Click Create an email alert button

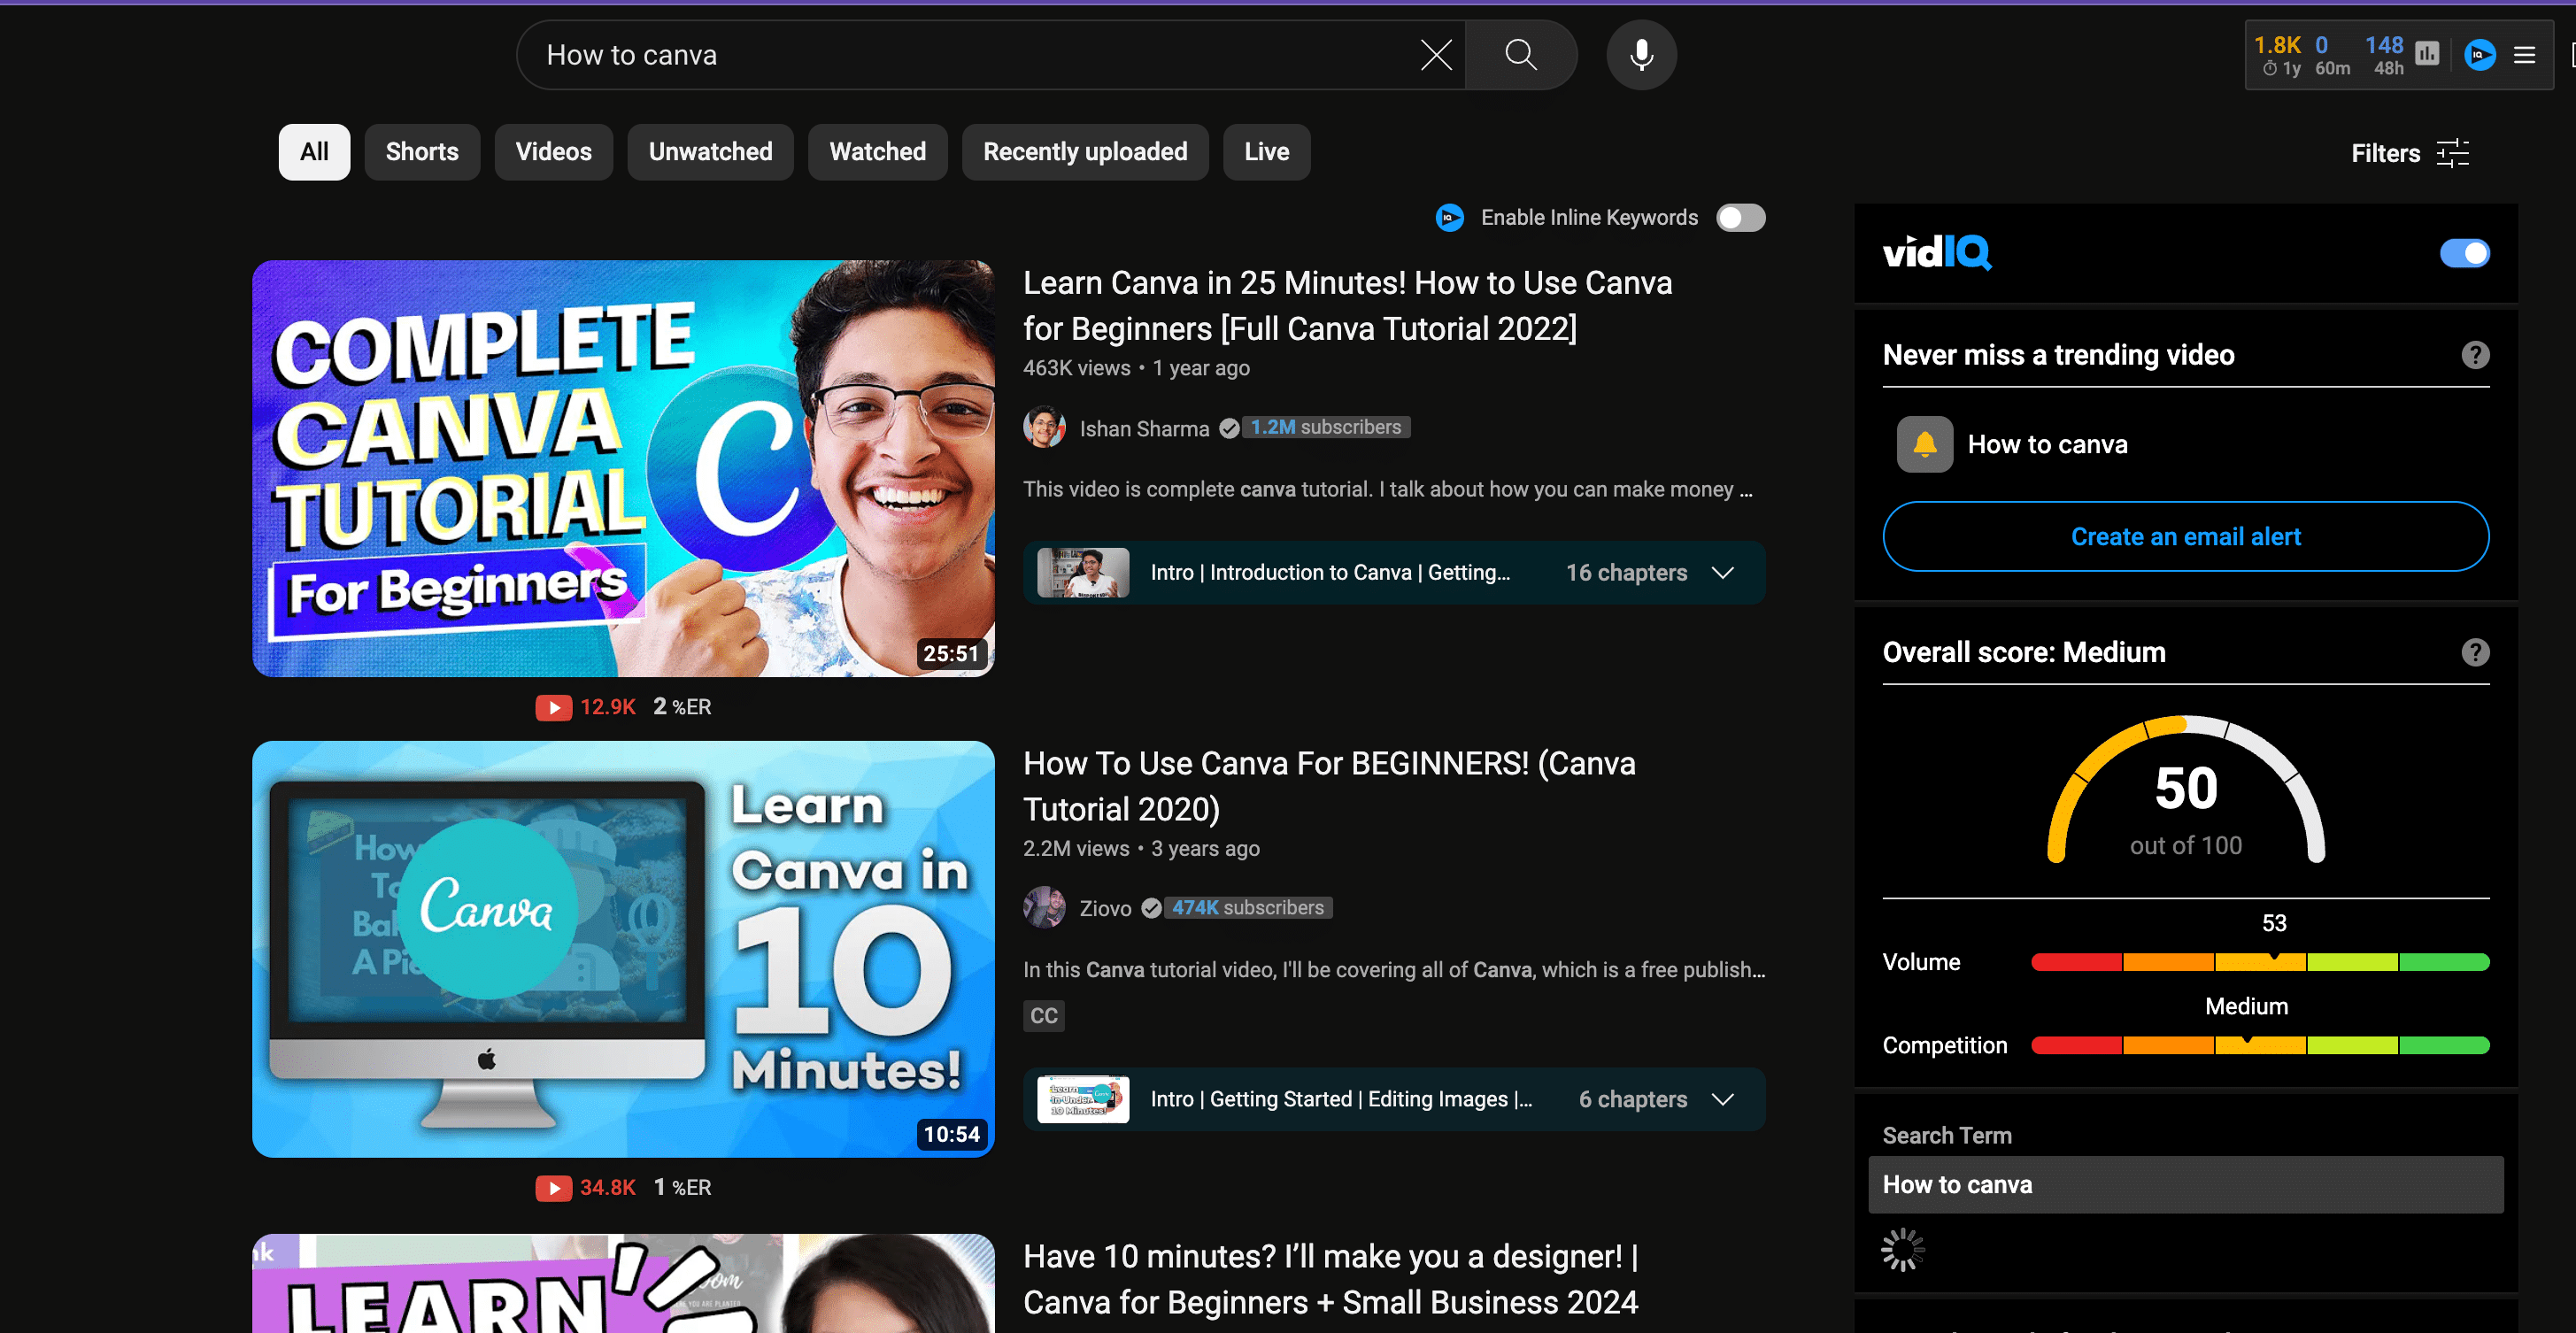point(2185,536)
